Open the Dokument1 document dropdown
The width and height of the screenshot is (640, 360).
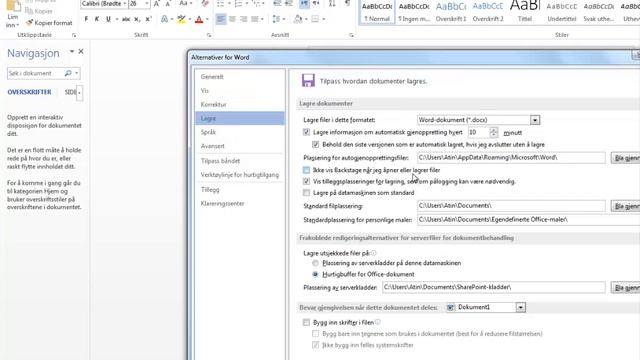tap(520, 307)
